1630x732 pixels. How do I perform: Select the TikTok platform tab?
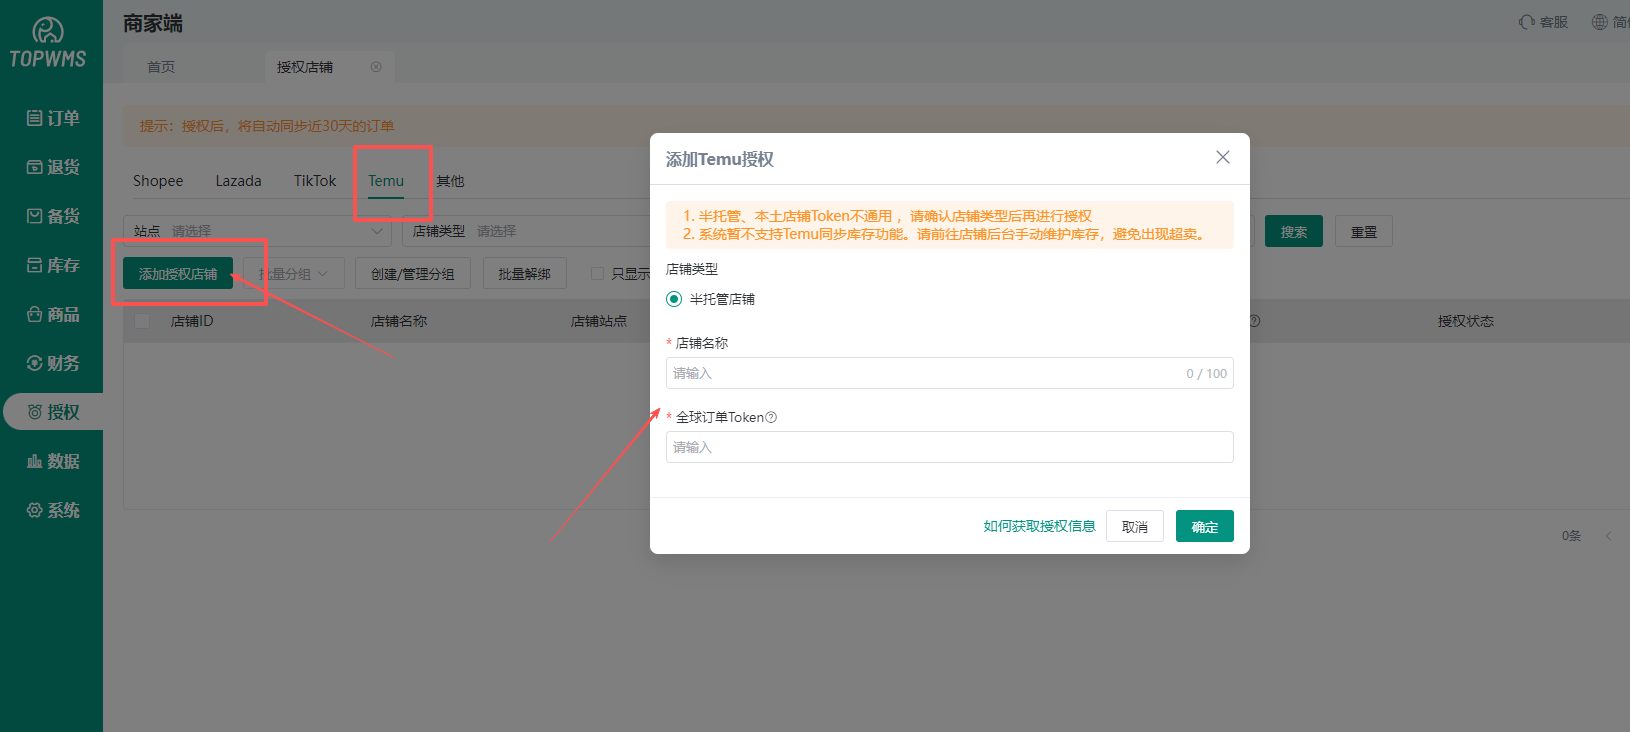(x=315, y=181)
